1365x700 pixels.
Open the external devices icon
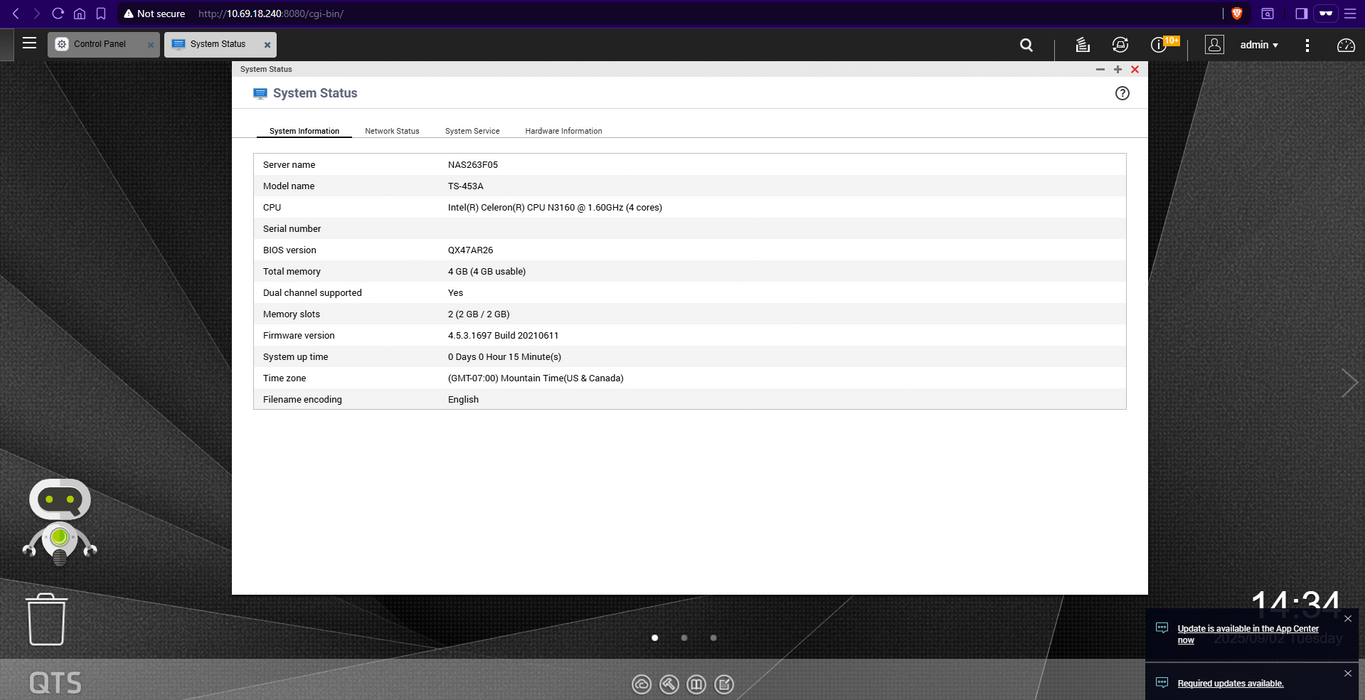click(x=1120, y=45)
